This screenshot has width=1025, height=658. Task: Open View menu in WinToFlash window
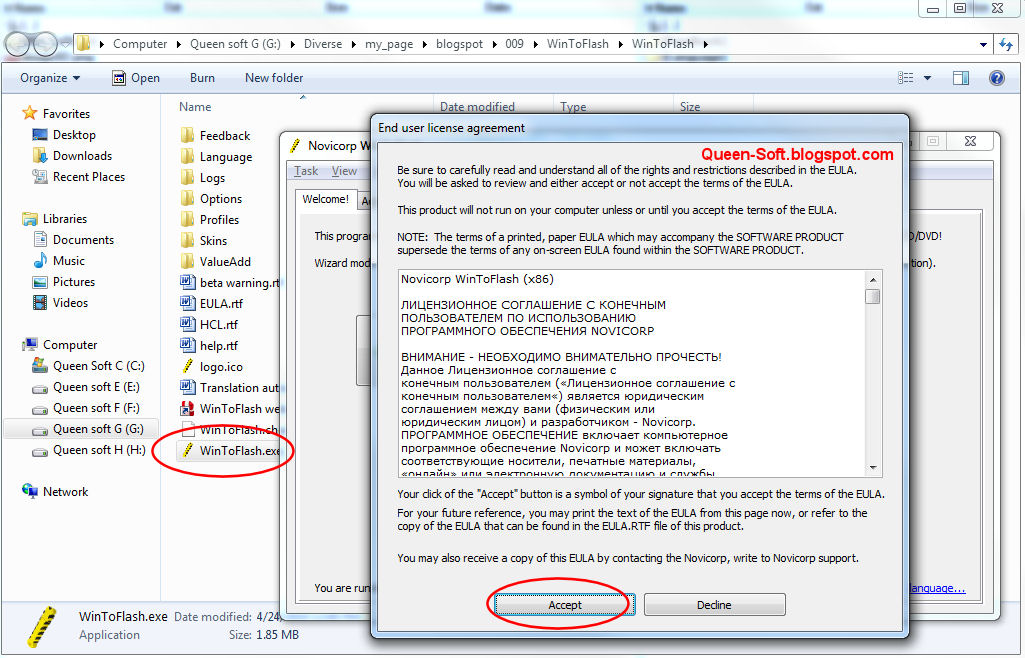(344, 171)
